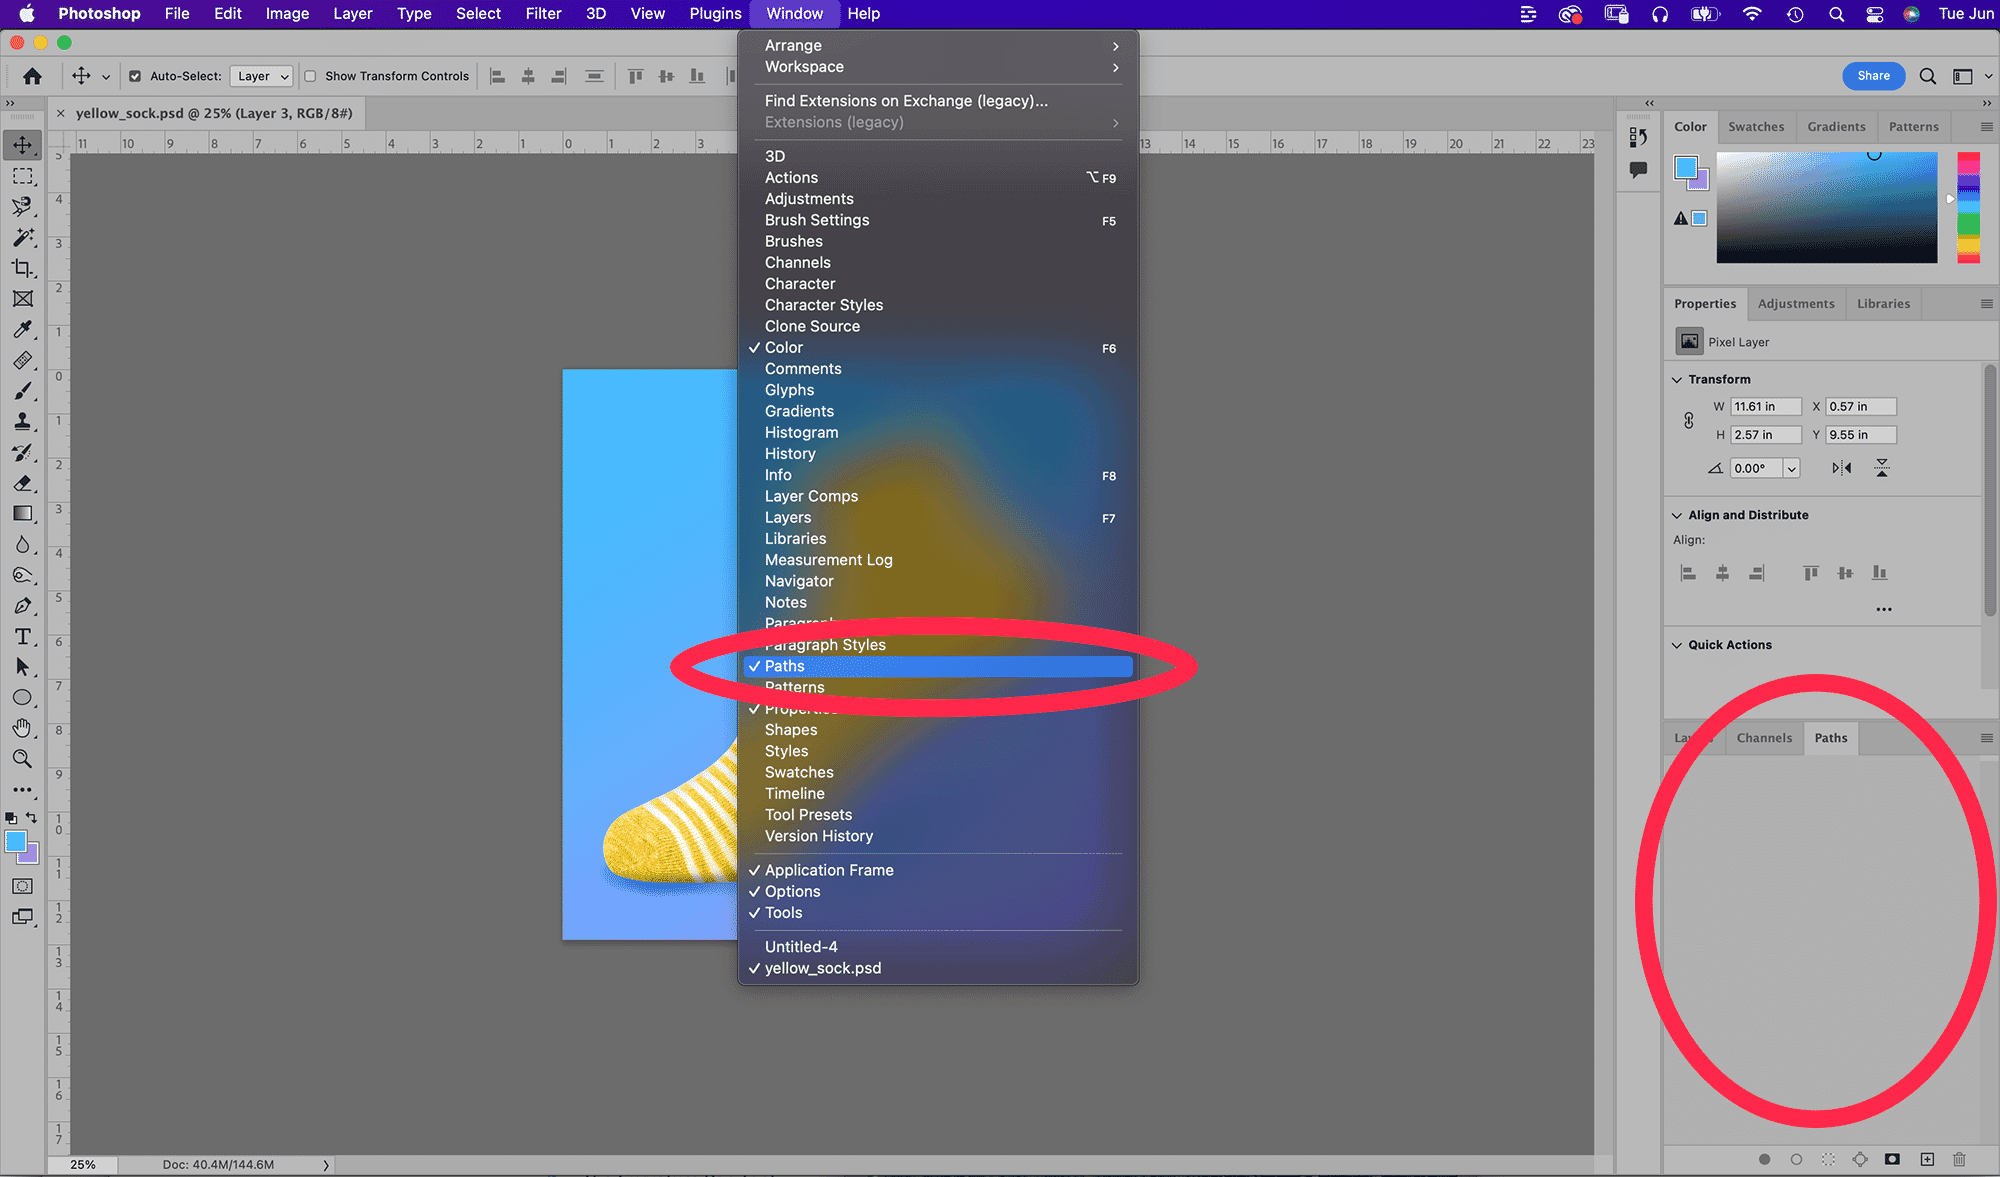Select the Crop tool
2000x1177 pixels.
click(x=22, y=268)
